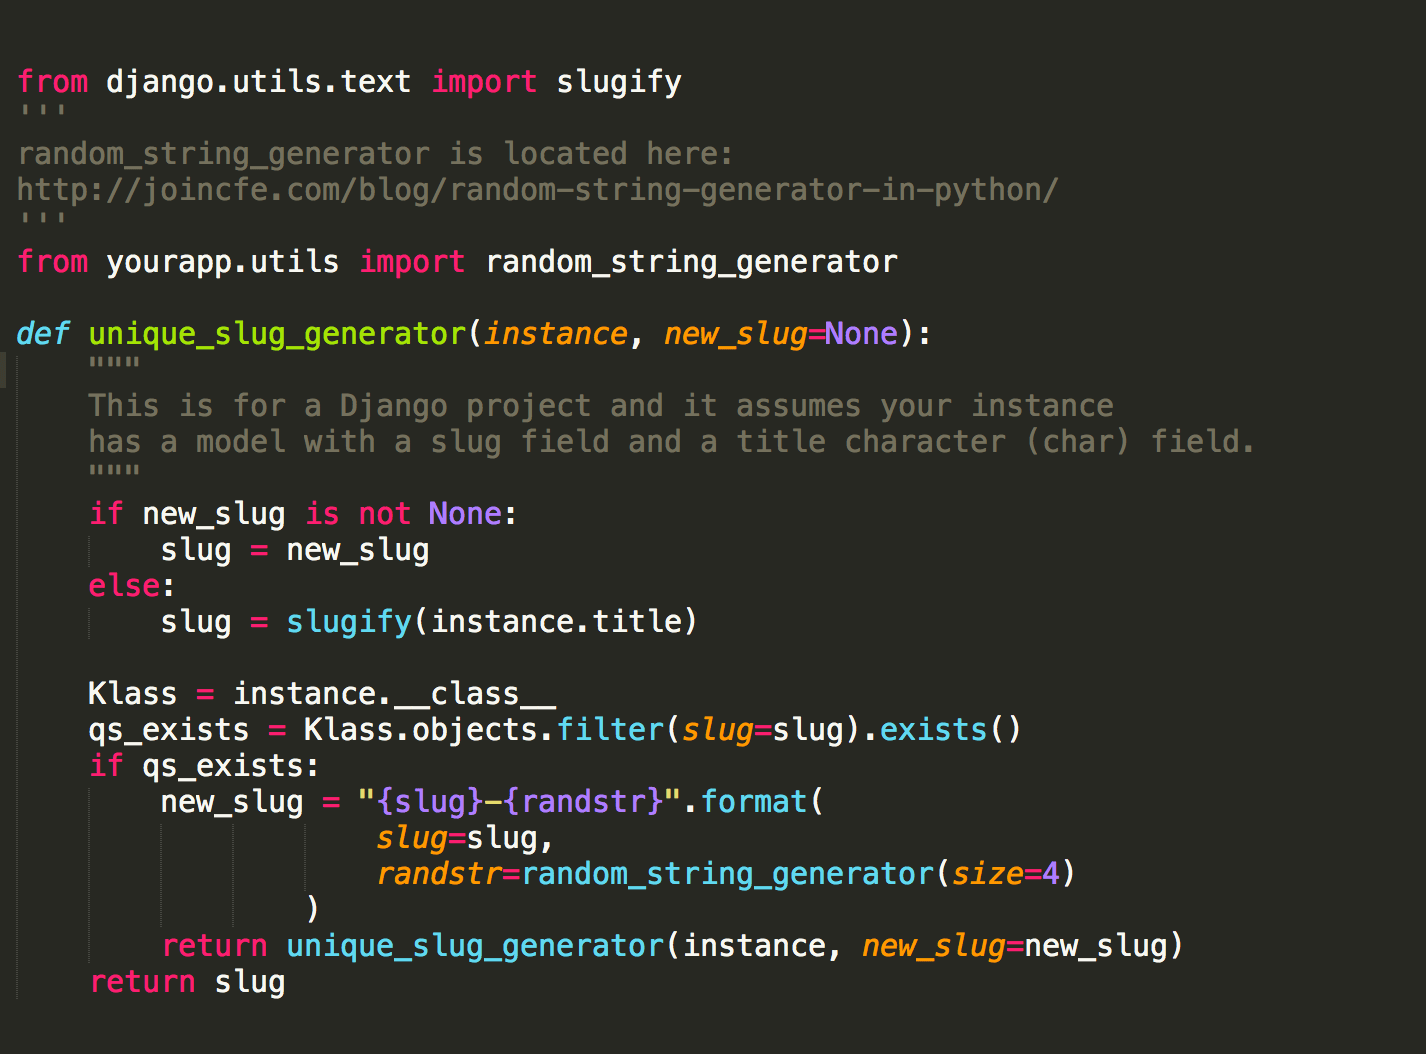The width and height of the screenshot is (1426, 1054).
Task: Select the joincfe.com blog URL
Action: click(x=537, y=189)
